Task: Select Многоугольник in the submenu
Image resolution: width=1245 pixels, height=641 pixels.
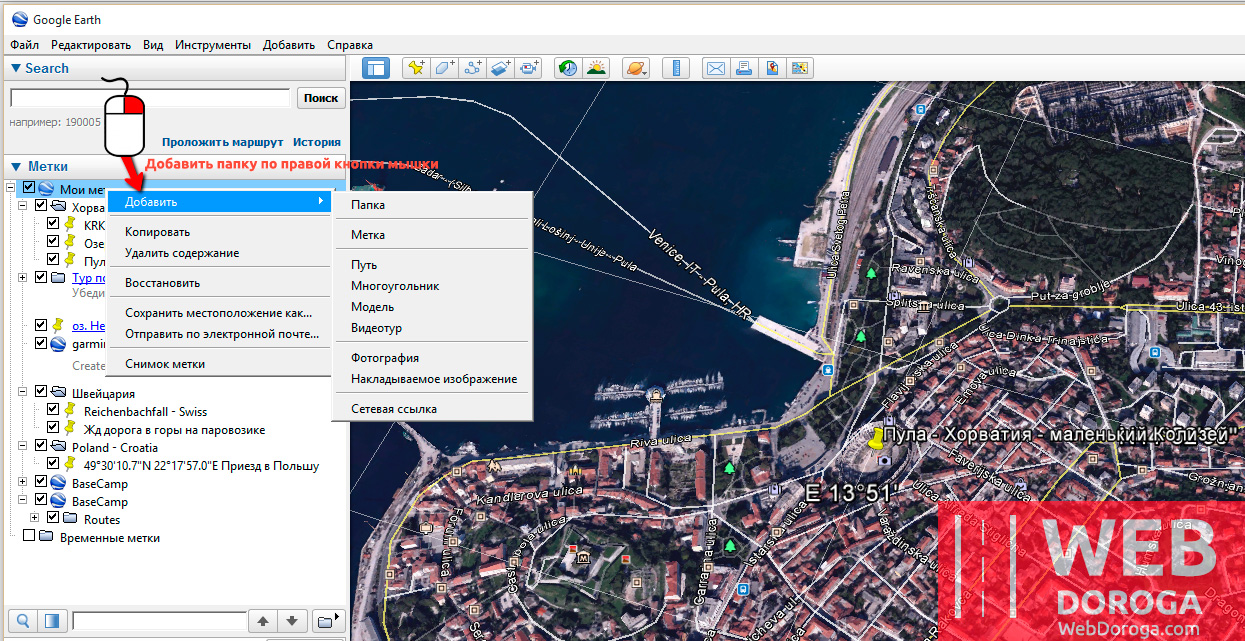Action: point(432,286)
